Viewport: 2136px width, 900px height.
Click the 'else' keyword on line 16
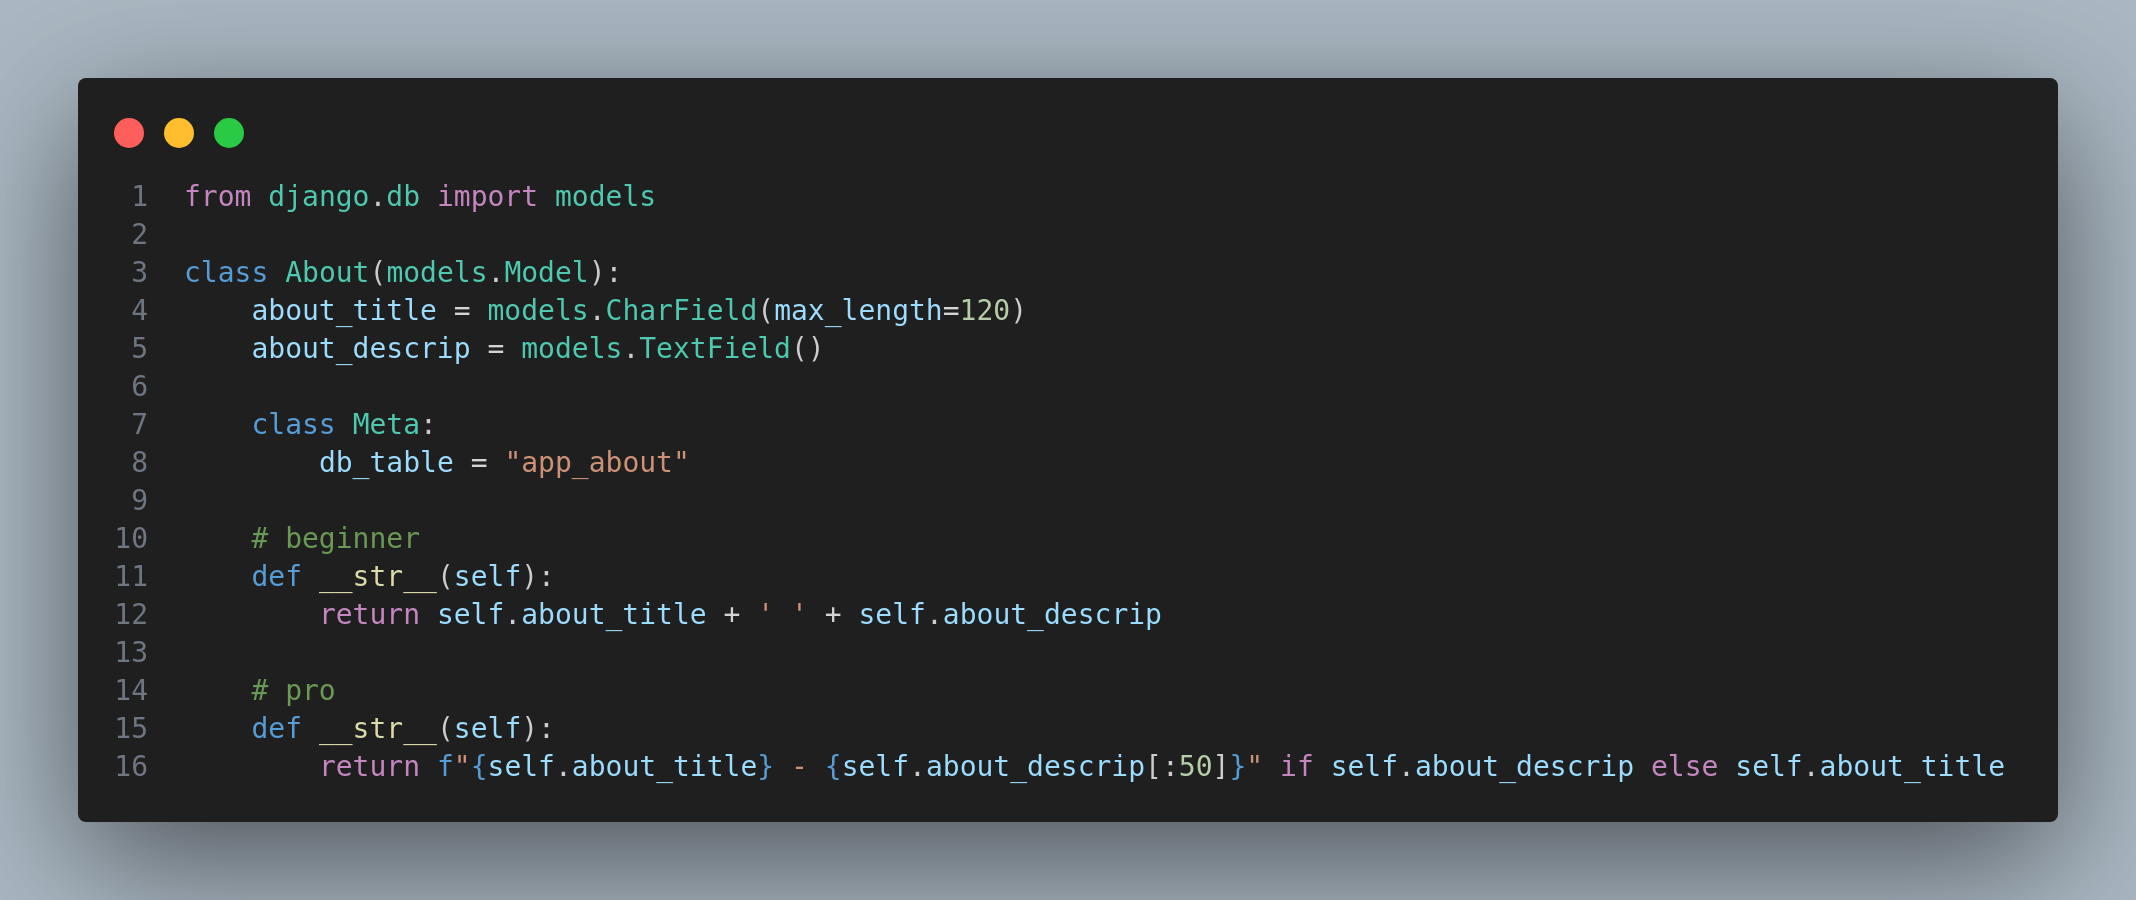[x=1684, y=766]
